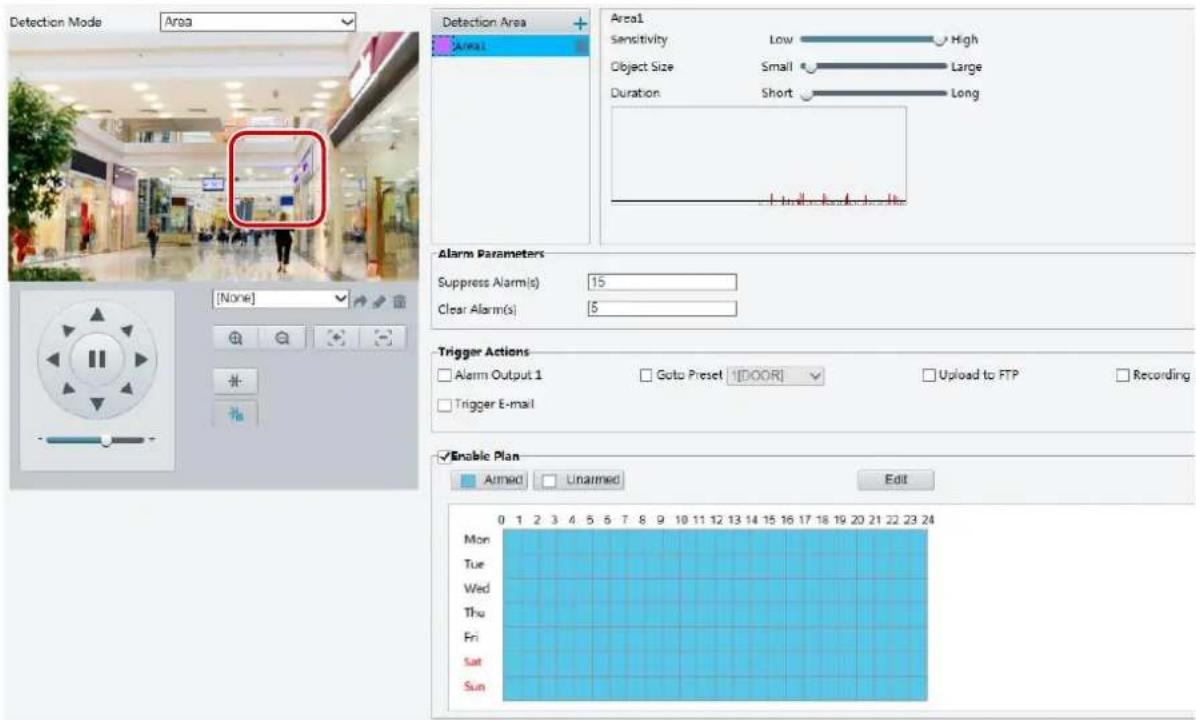1196x720 pixels.
Task: Pan camera left with PTZ left arrow
Action: pos(53,359)
